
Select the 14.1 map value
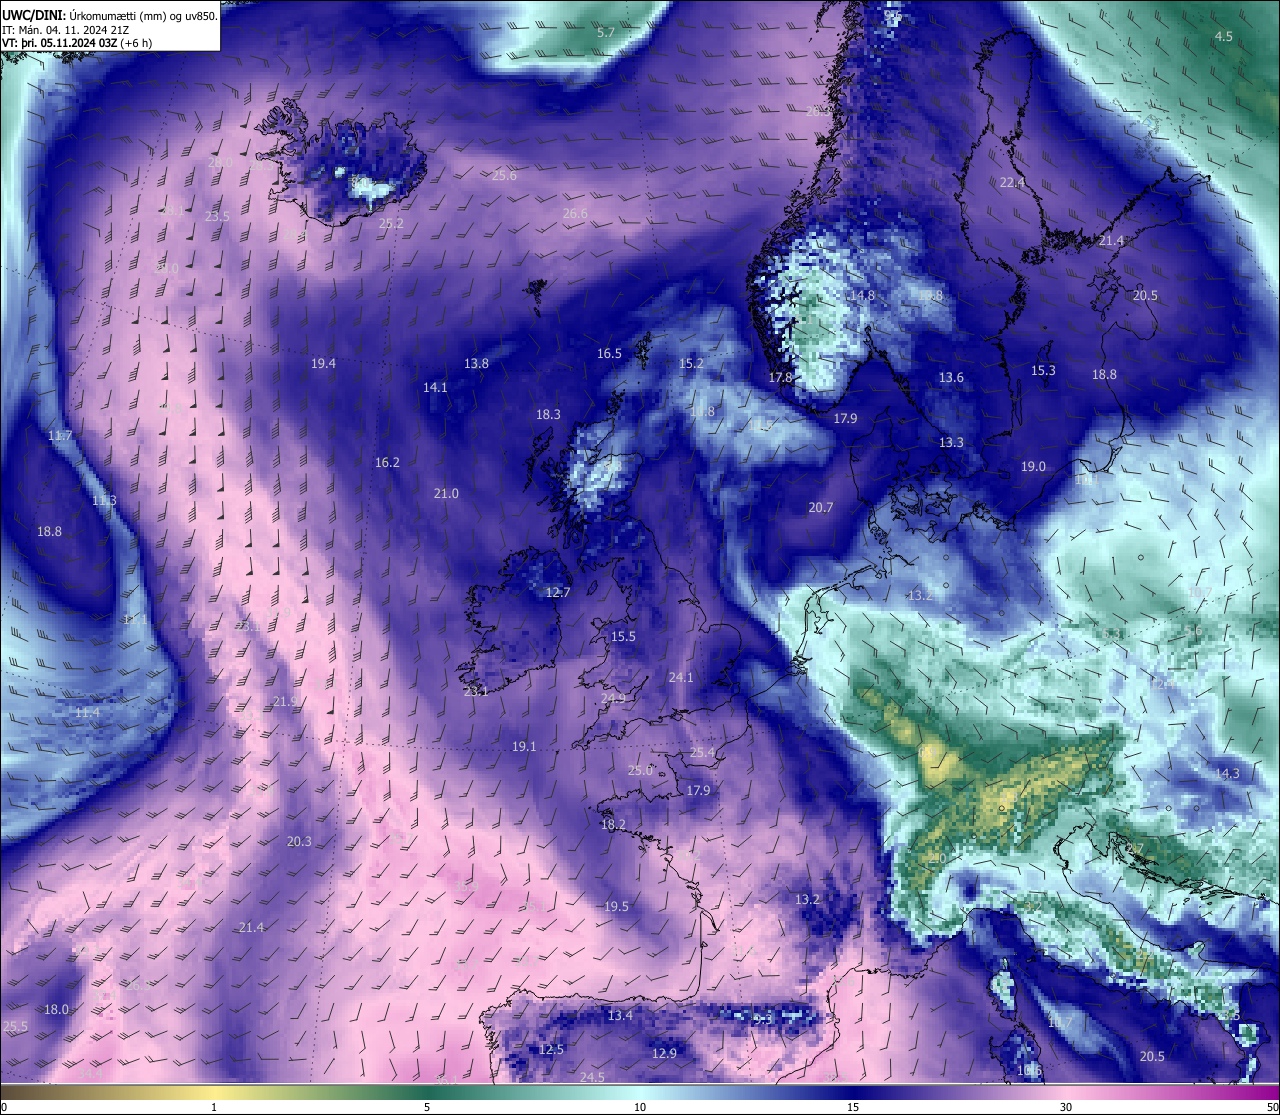[435, 388]
